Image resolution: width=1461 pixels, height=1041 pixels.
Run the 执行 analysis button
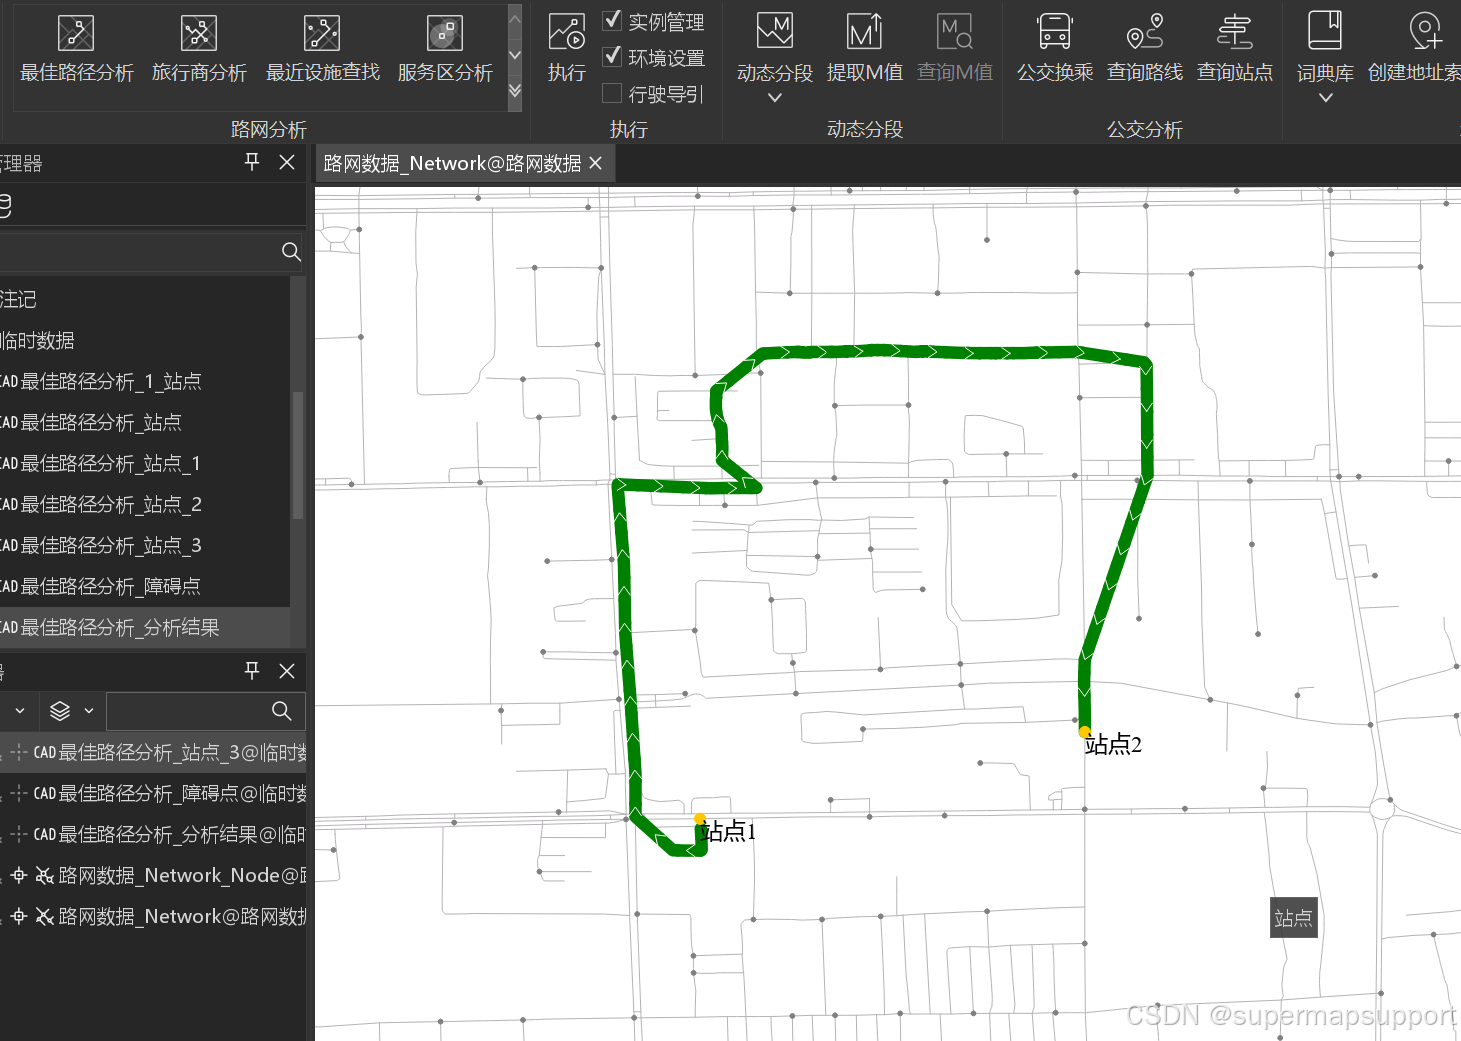(567, 48)
